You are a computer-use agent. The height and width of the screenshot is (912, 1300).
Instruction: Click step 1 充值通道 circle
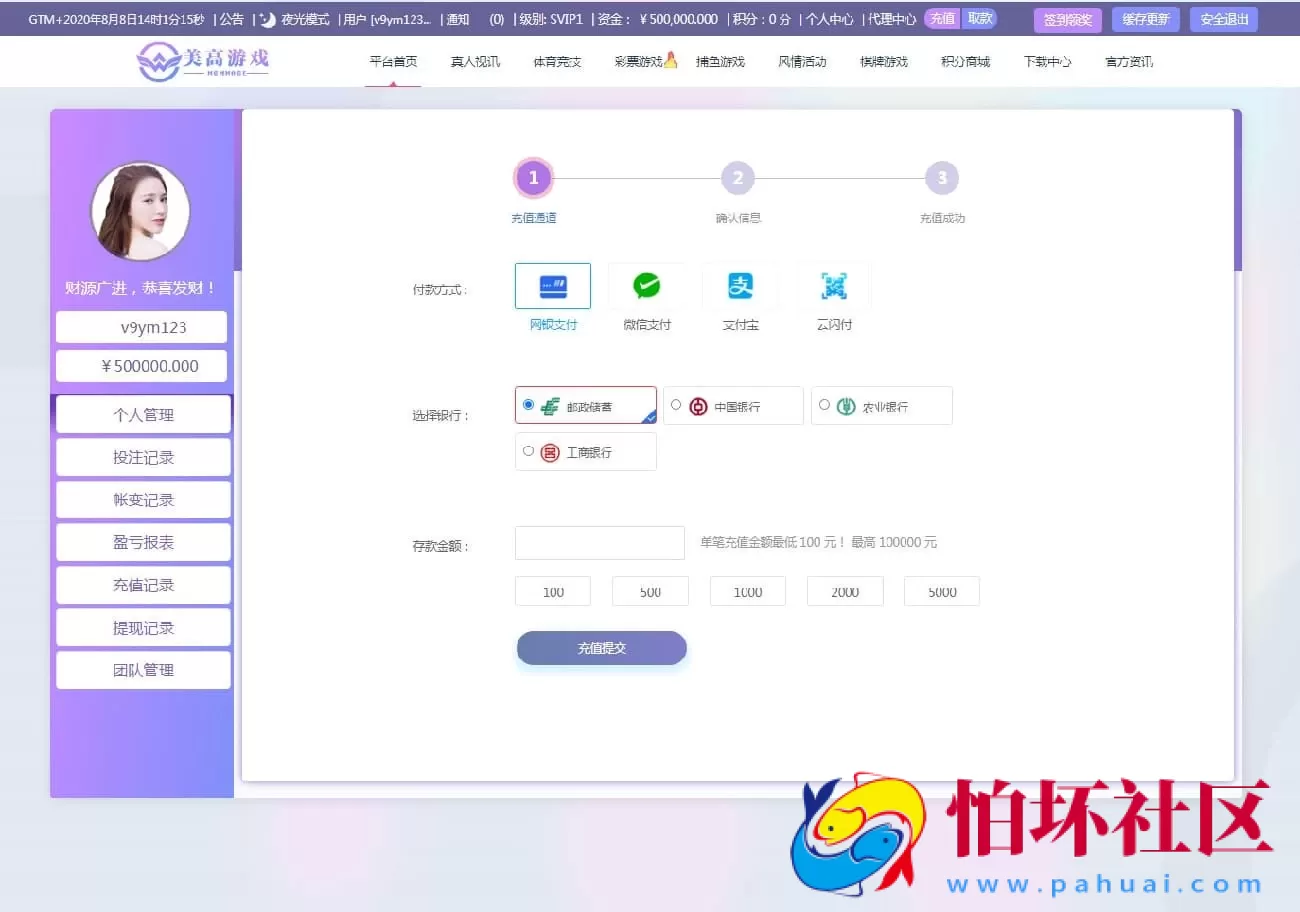pyautogui.click(x=533, y=177)
